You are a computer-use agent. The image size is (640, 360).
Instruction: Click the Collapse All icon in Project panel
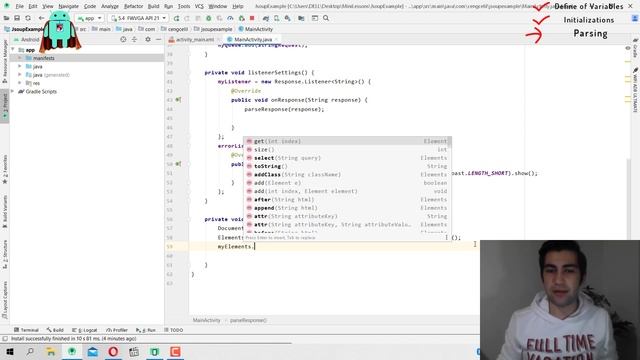coord(134,39)
